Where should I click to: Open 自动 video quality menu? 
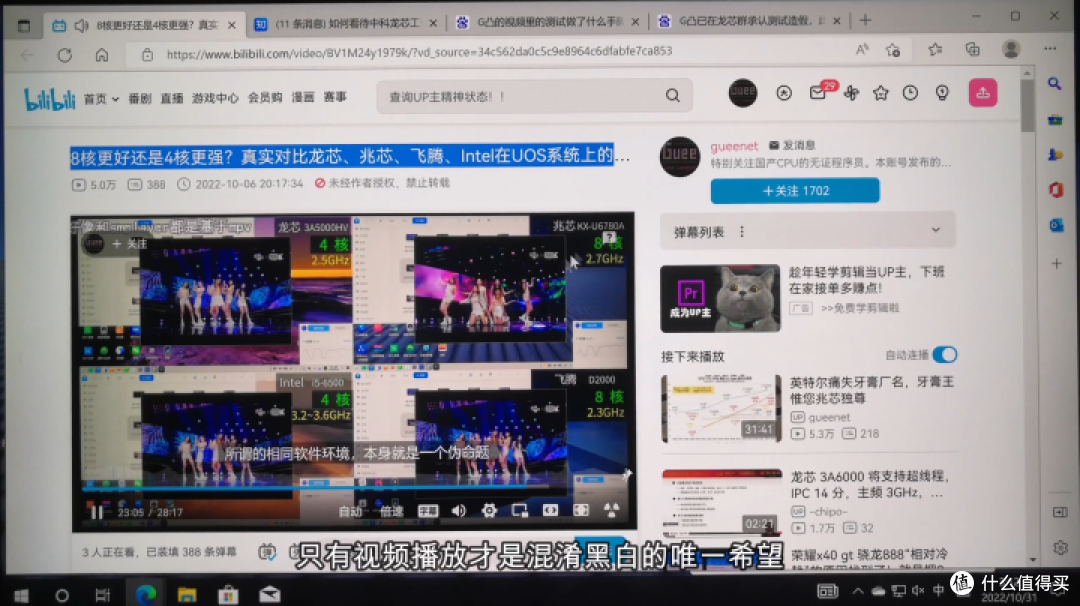[350, 511]
